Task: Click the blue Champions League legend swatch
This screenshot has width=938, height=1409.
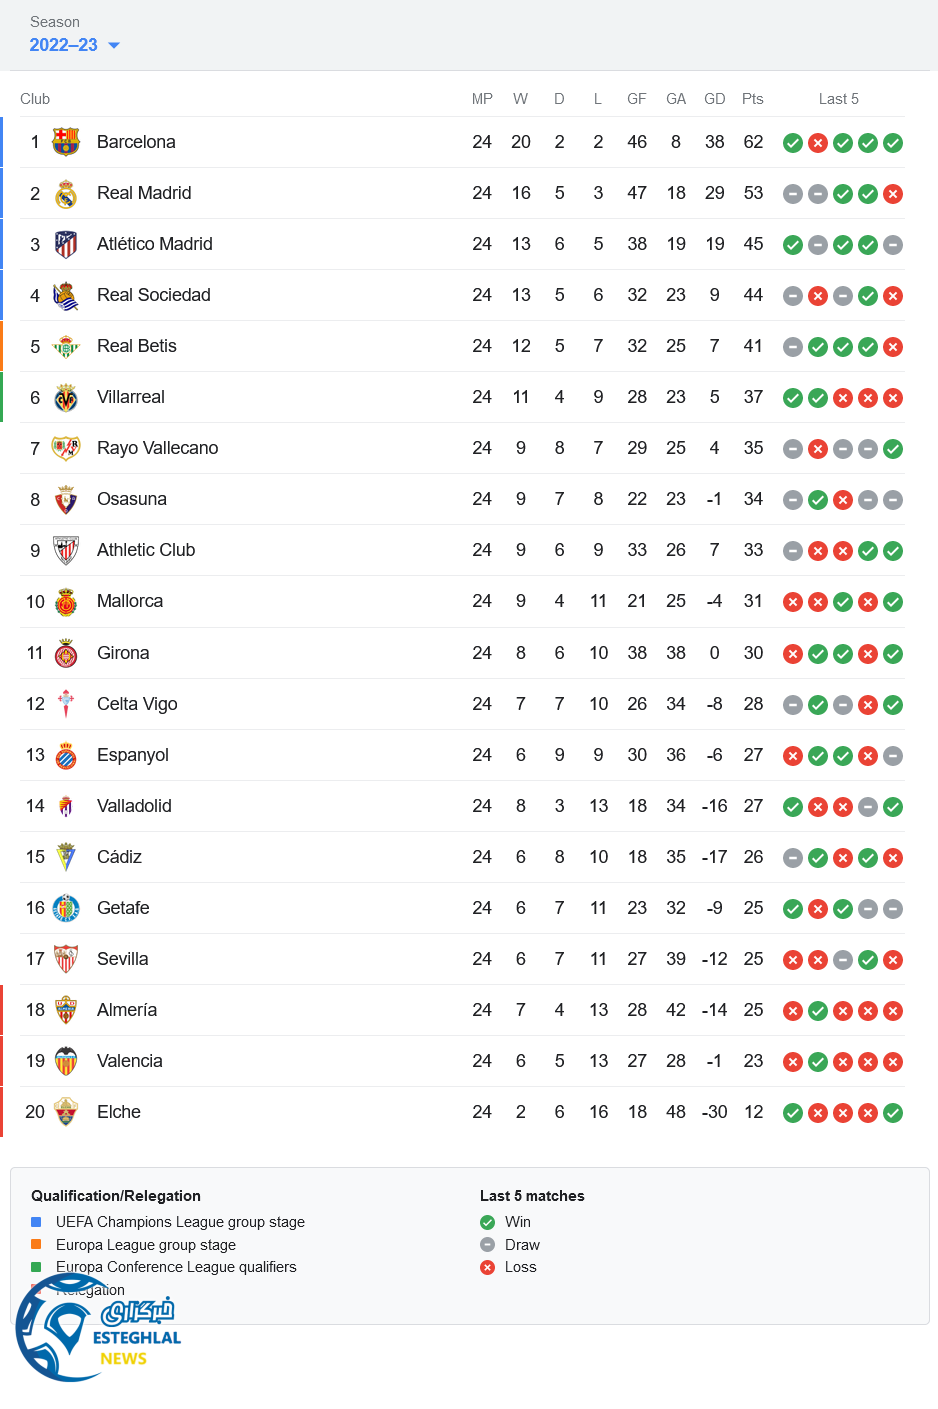Action: click(x=36, y=1222)
